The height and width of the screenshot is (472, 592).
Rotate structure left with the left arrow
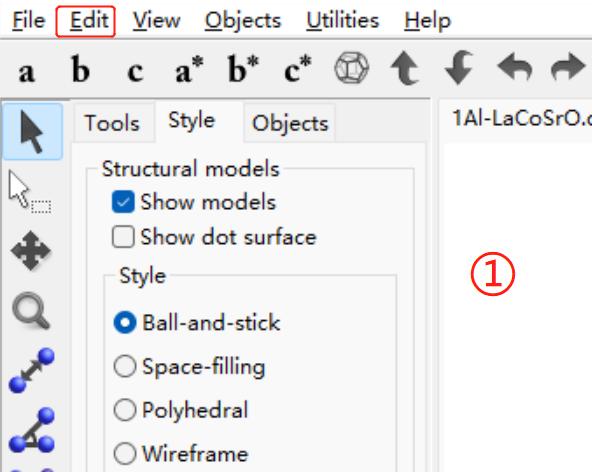pyautogui.click(x=515, y=67)
